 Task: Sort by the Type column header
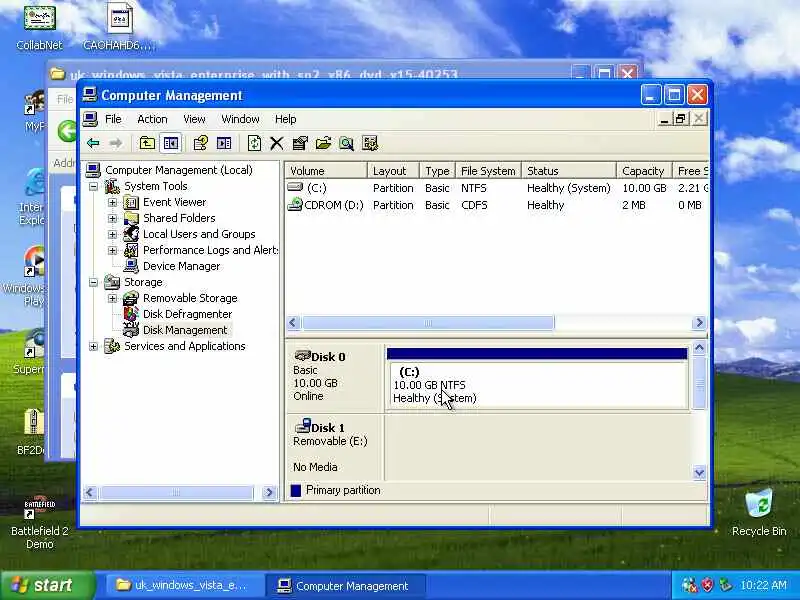437,170
